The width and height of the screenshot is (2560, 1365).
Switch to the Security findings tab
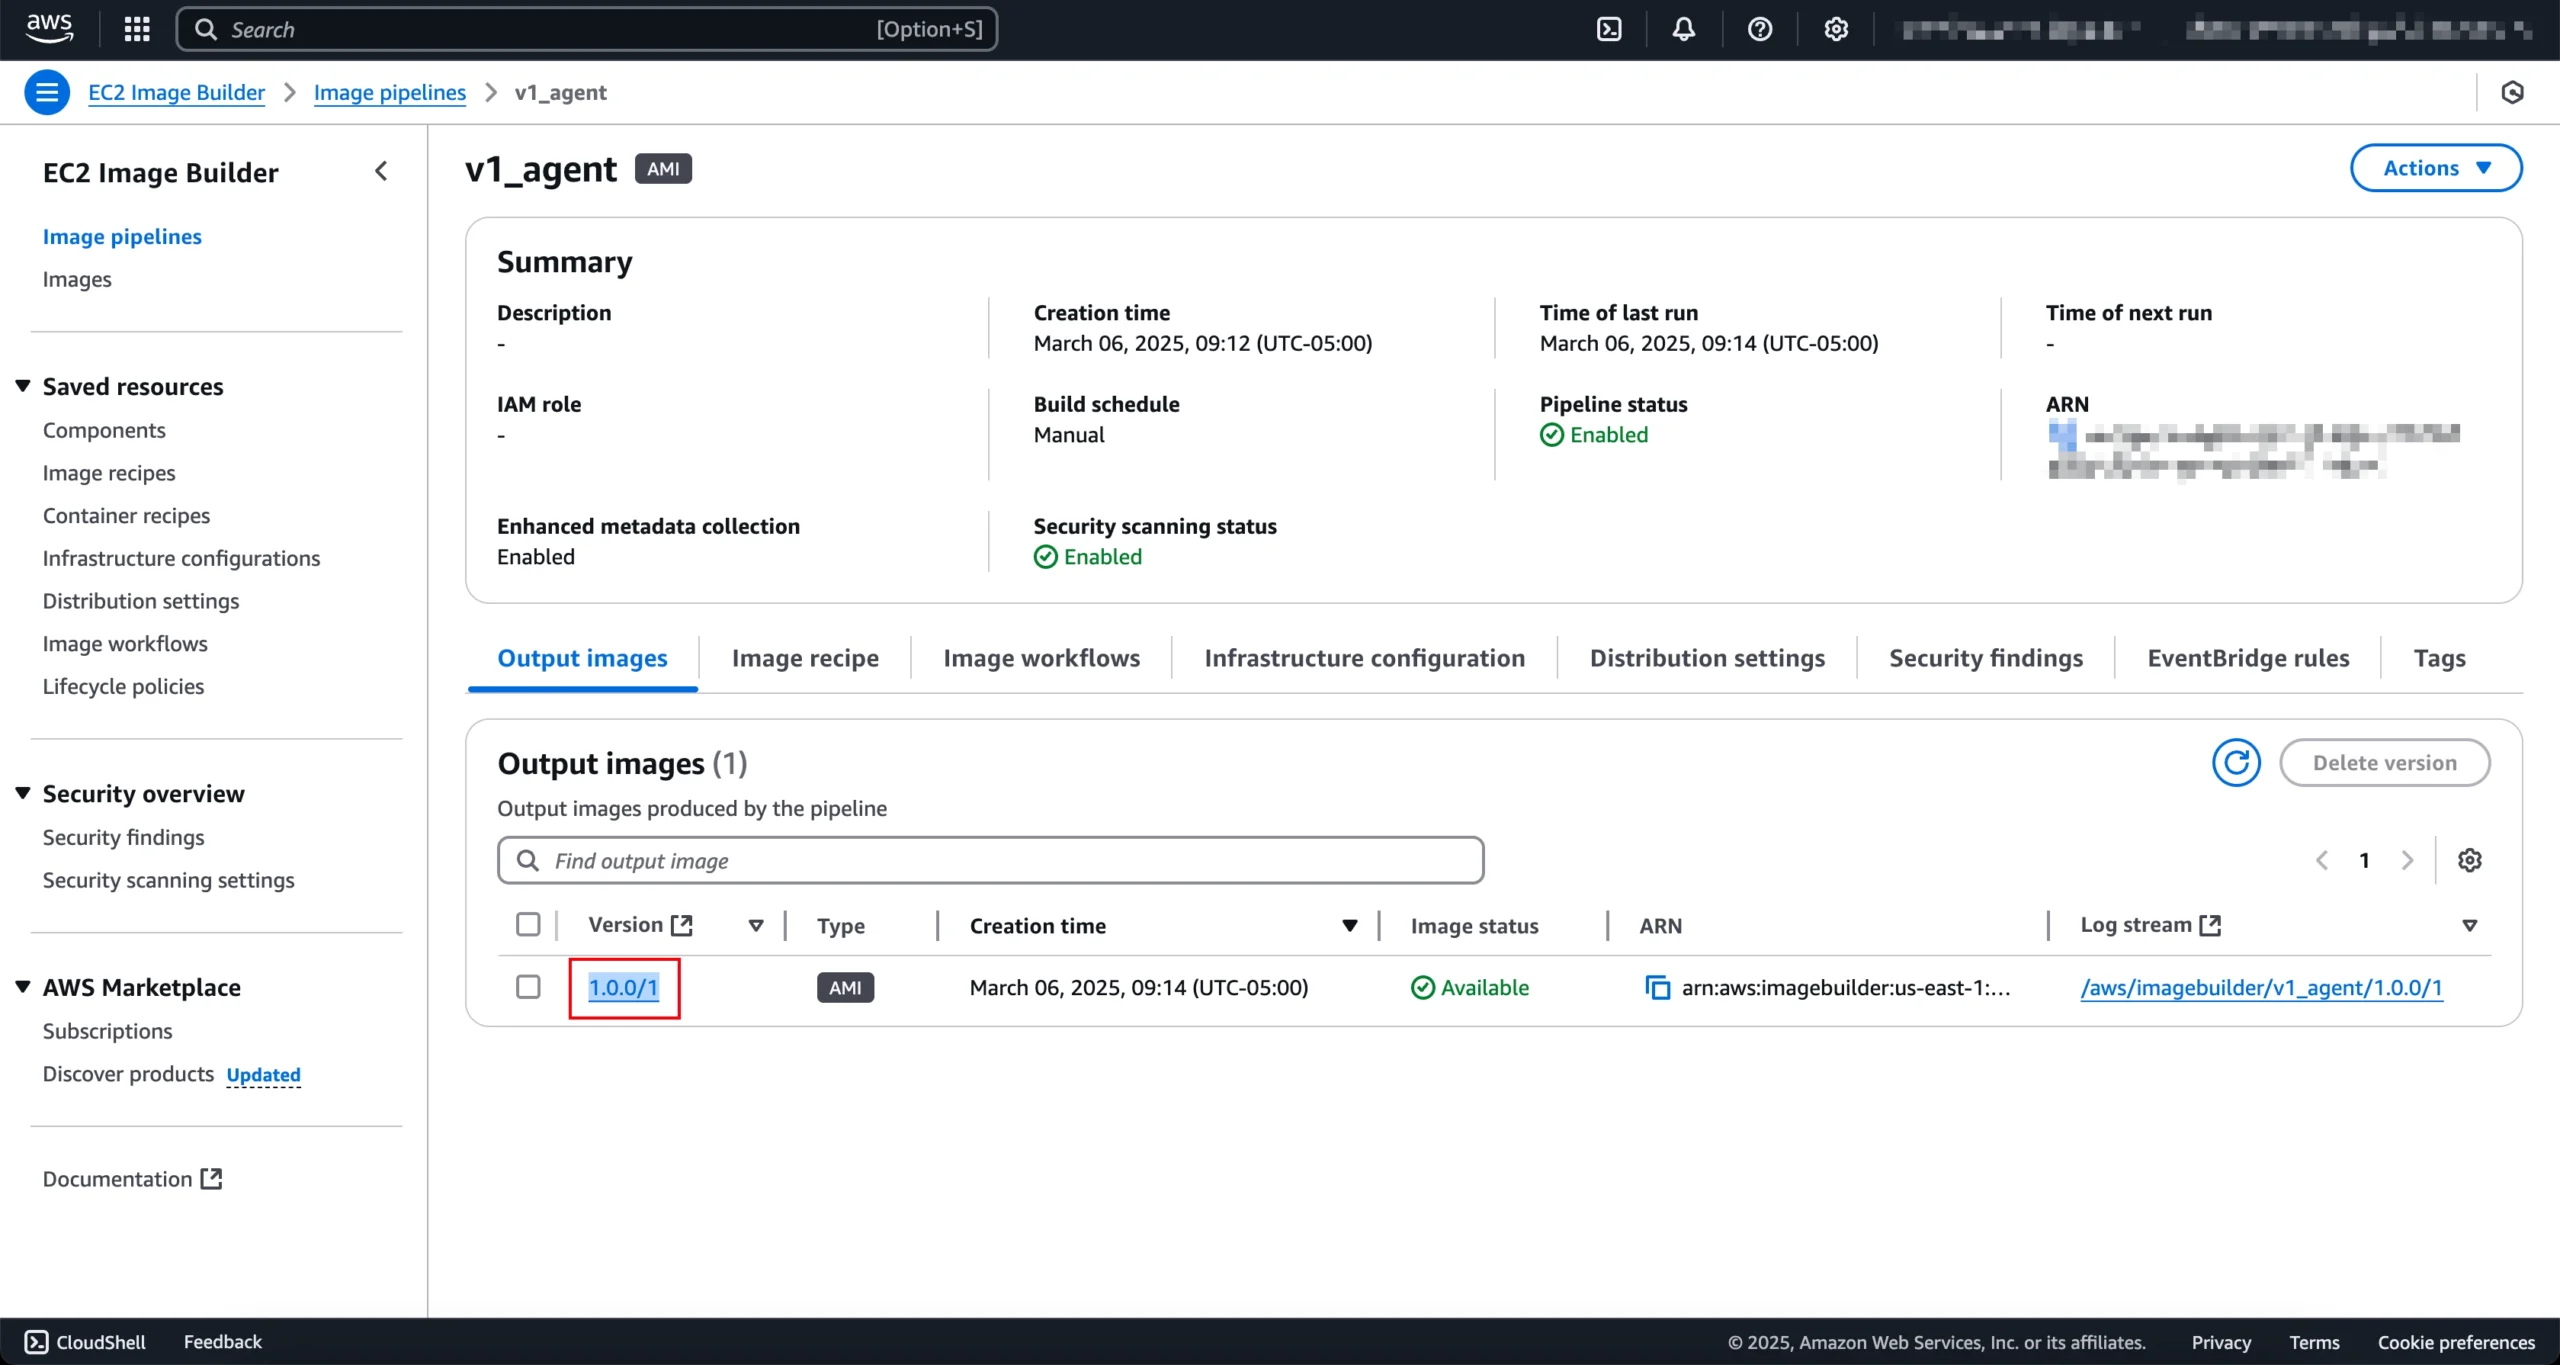[x=1986, y=658]
